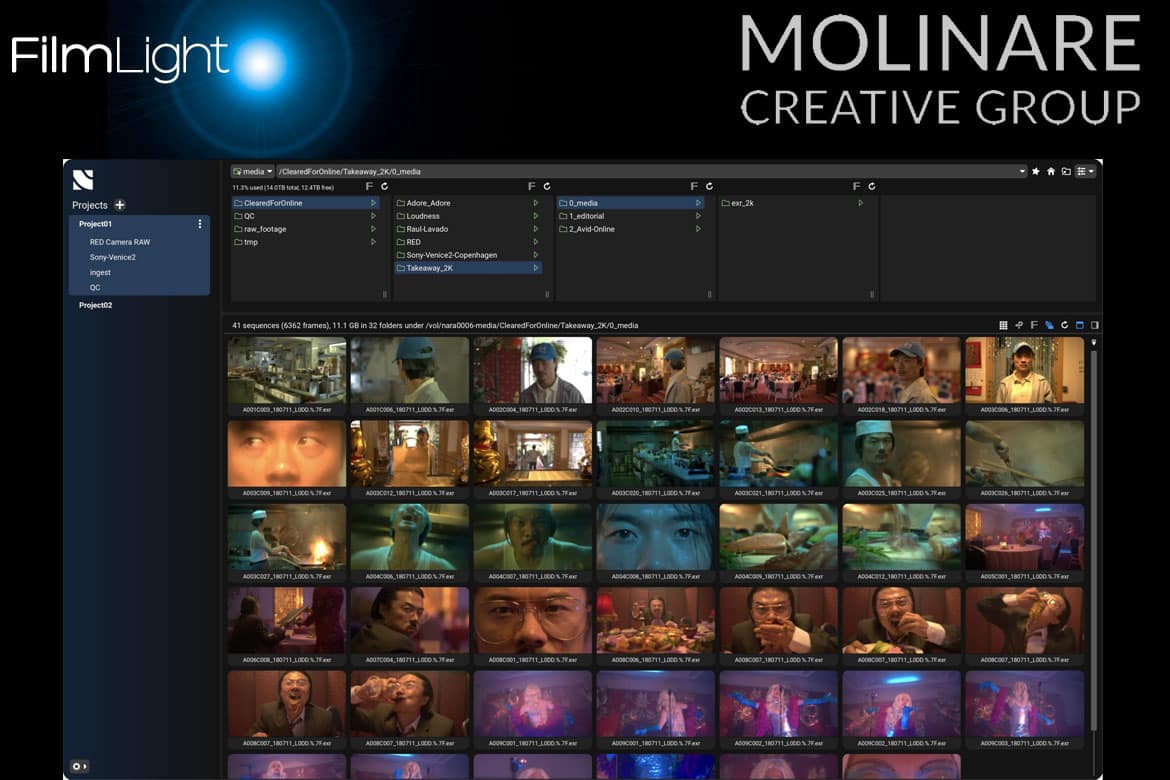
Task: Expand the ClearedForOnline folder arrow
Action: click(x=373, y=203)
